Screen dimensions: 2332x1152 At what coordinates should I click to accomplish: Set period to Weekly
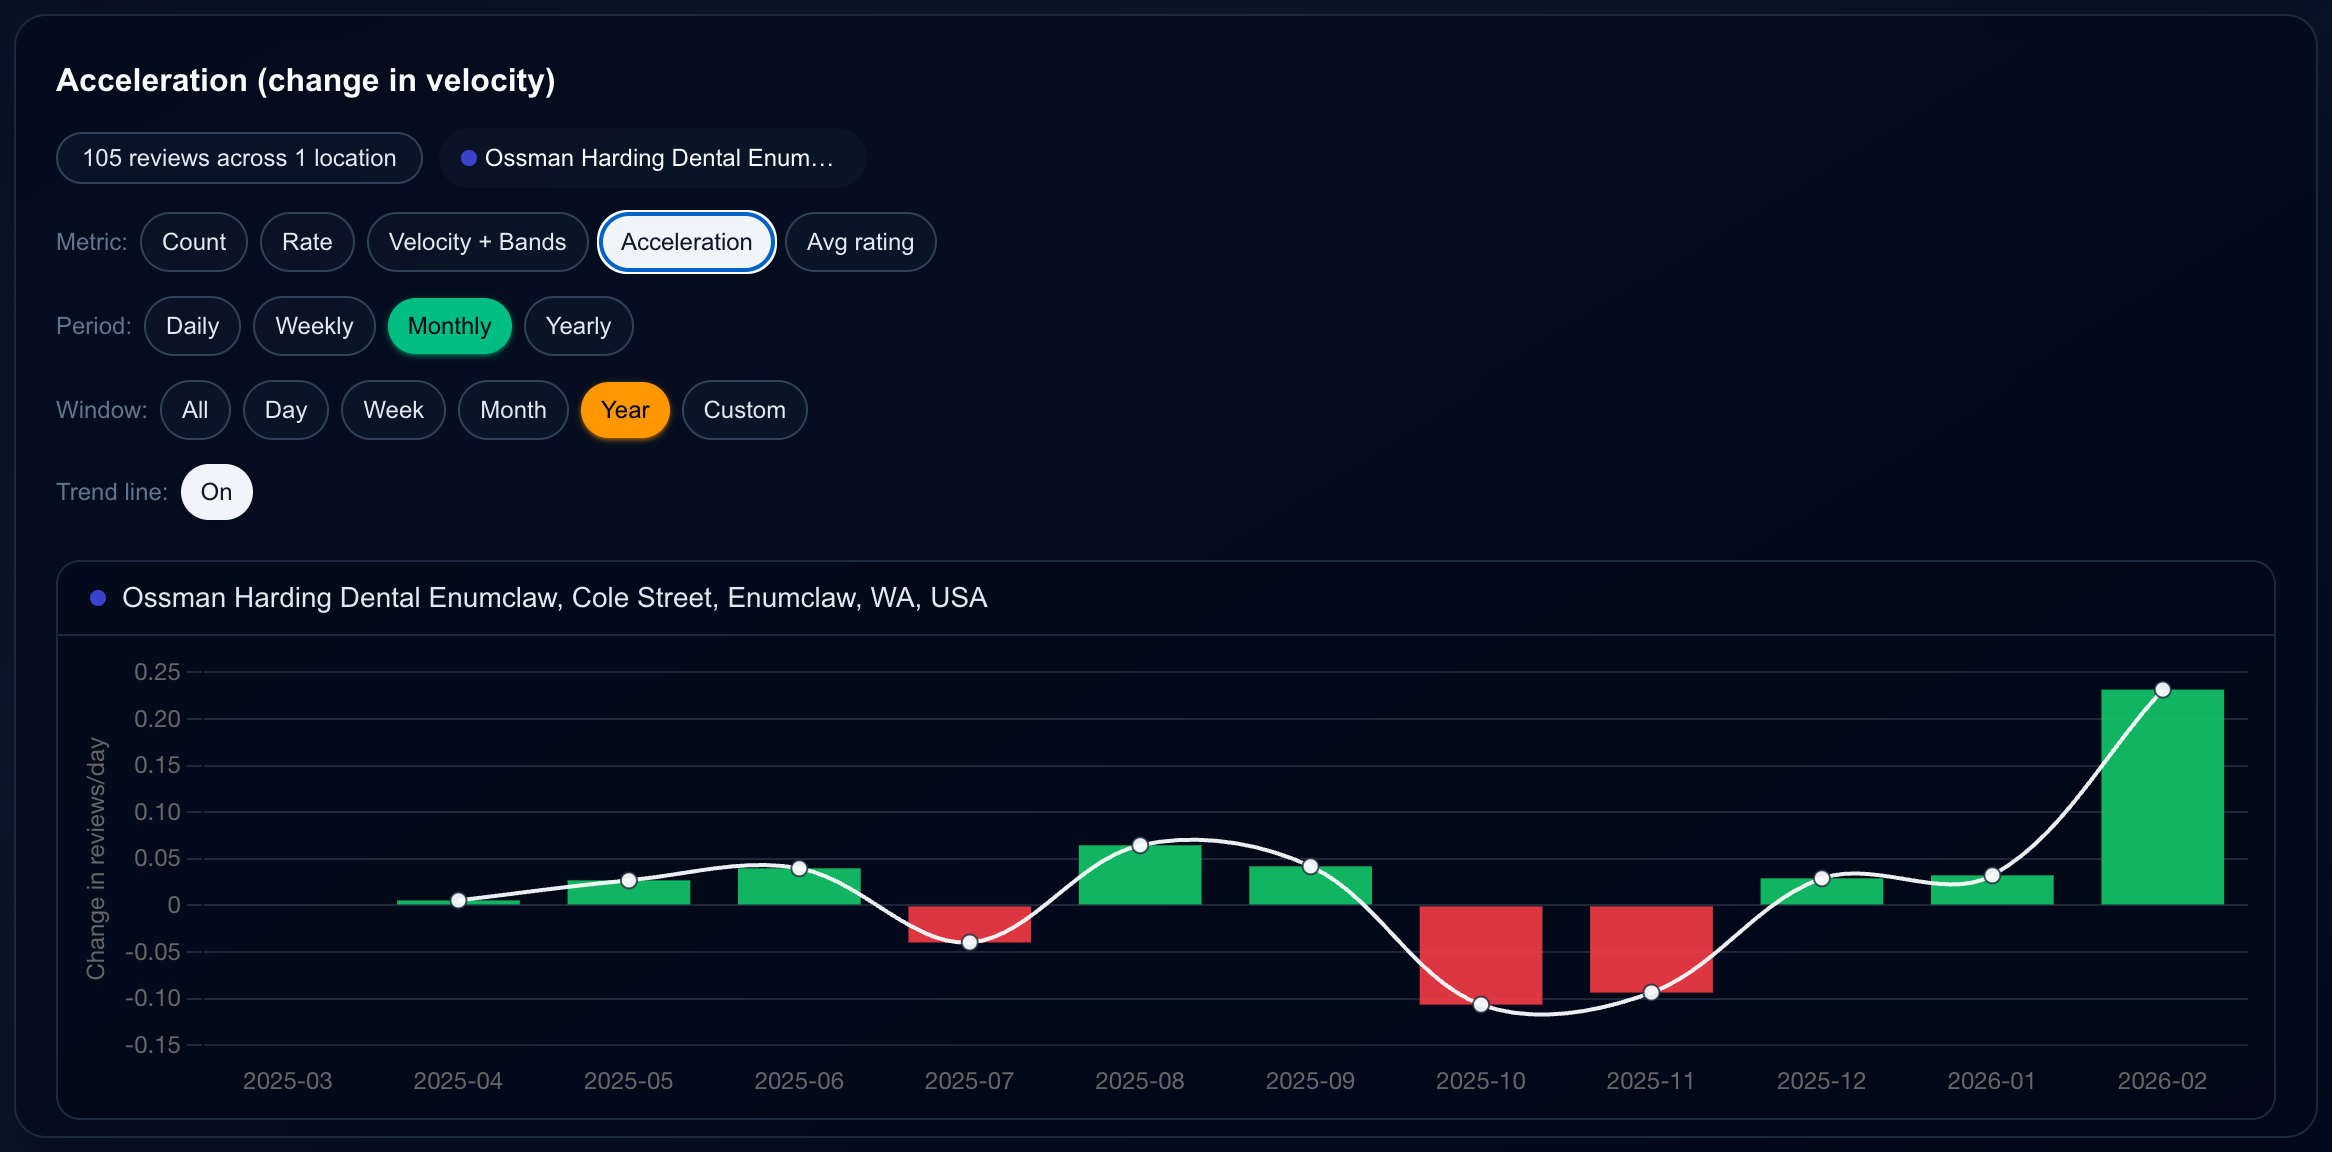click(x=314, y=326)
